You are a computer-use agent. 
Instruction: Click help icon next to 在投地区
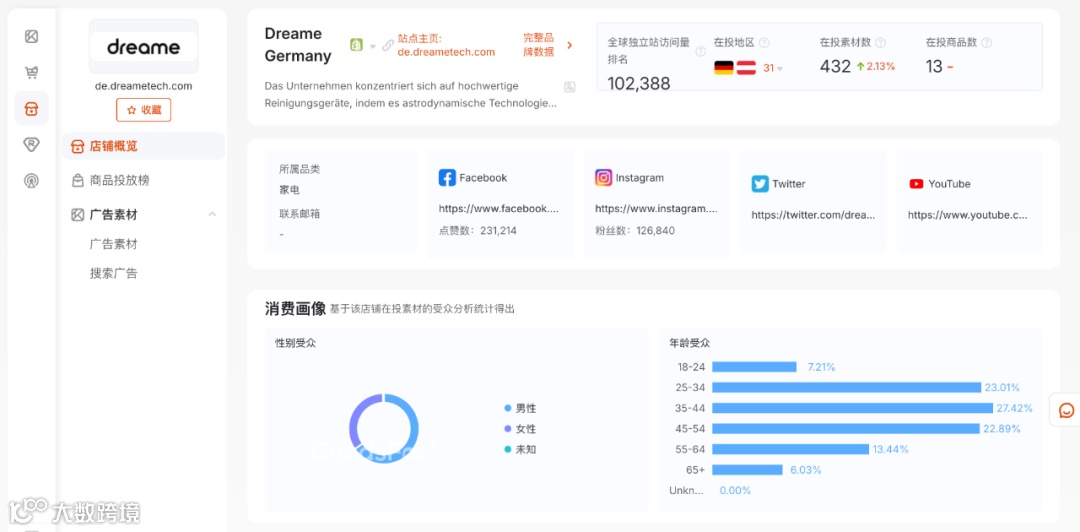[x=764, y=43]
